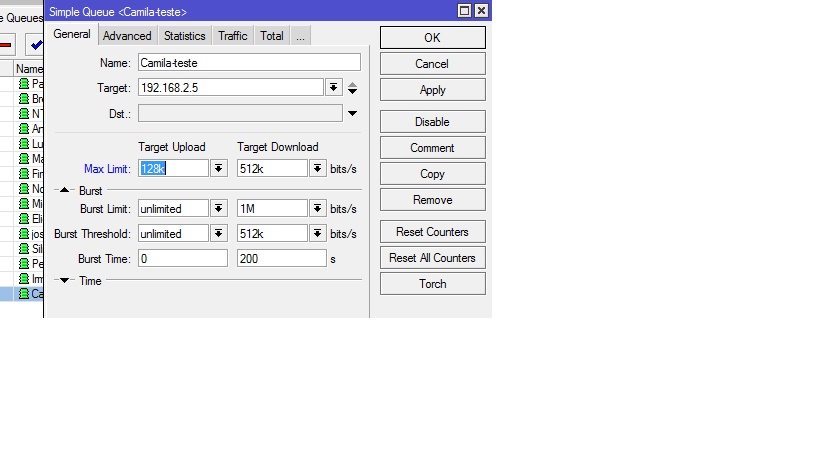Screen dimensions: 819x460
Task: Open the Total tab
Action: [272, 36]
